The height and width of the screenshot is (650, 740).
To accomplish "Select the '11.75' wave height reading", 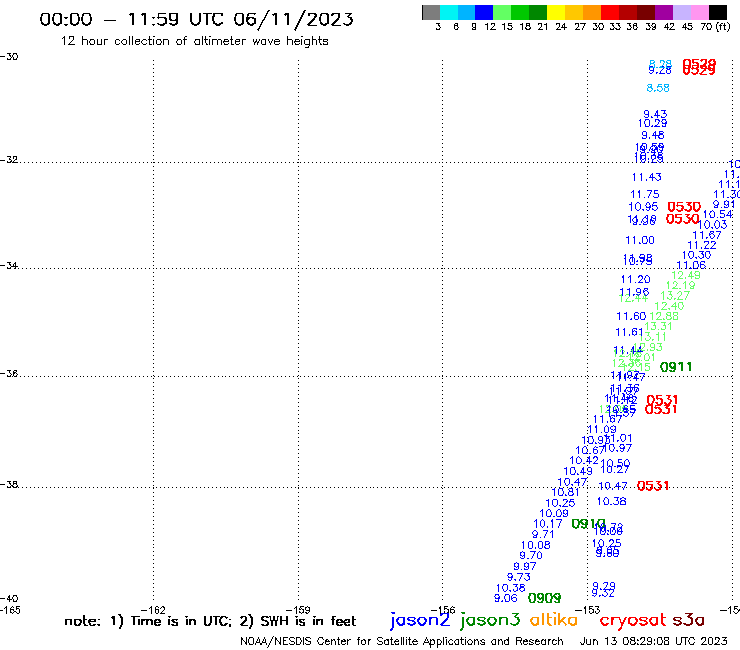I will 645,194.
